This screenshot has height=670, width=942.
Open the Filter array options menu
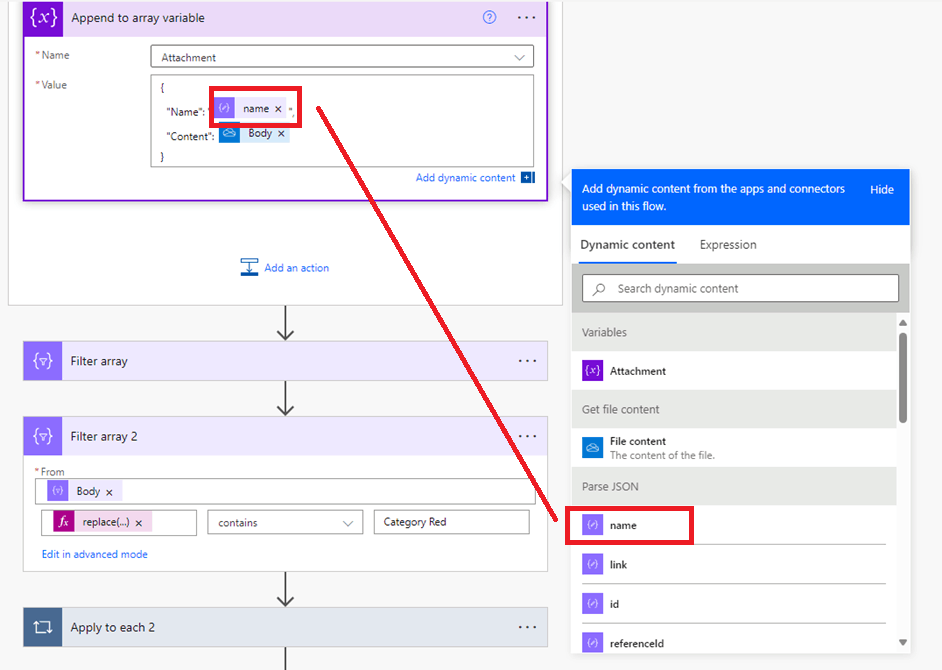527,361
